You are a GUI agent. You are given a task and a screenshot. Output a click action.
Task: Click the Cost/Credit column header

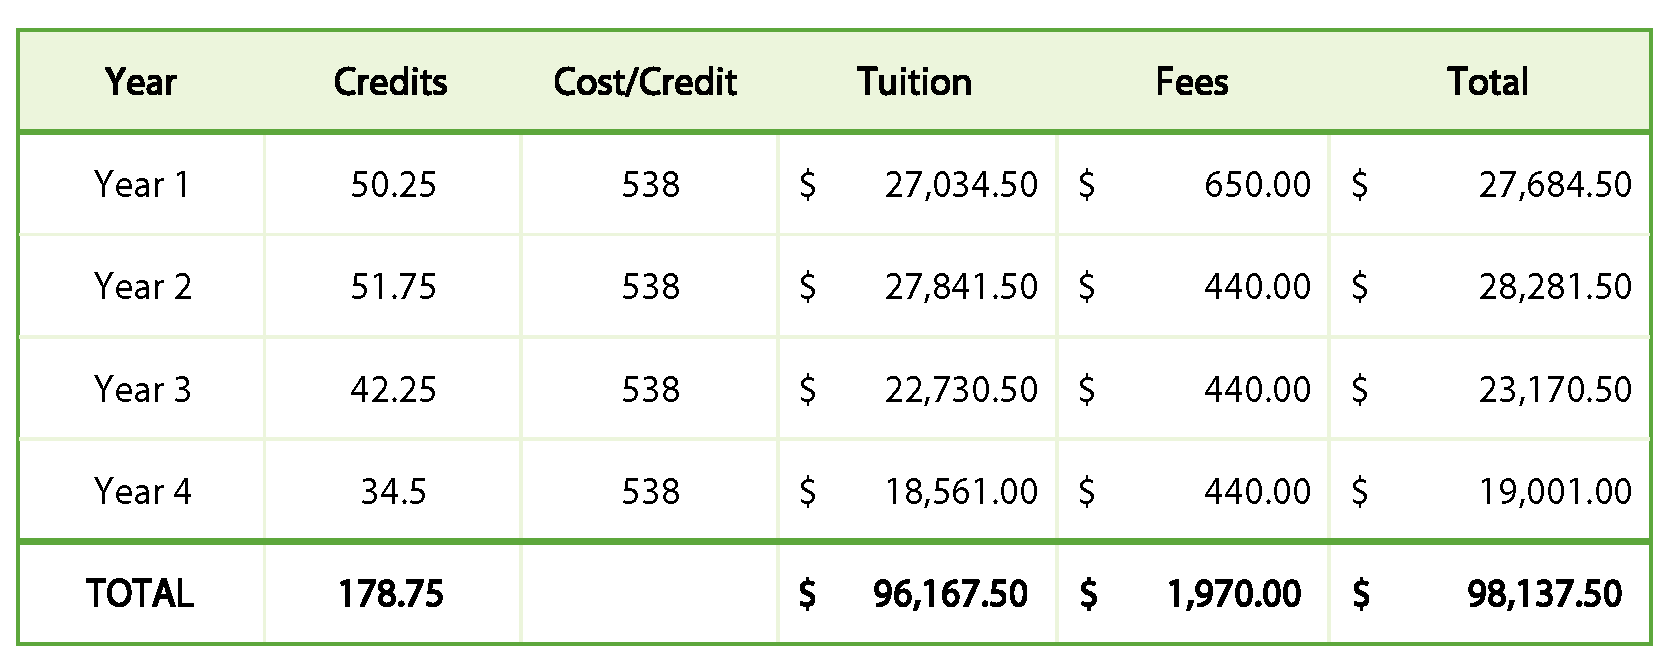(x=645, y=82)
